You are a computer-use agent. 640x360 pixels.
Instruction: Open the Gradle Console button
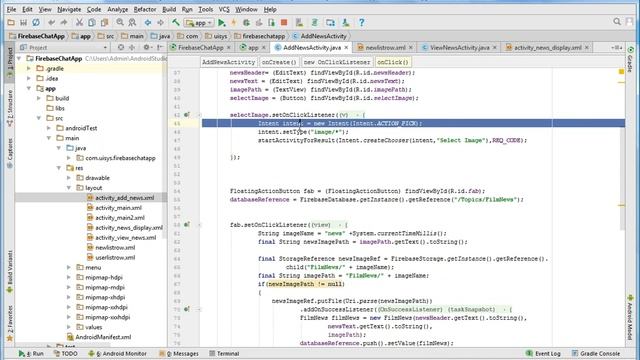596,353
